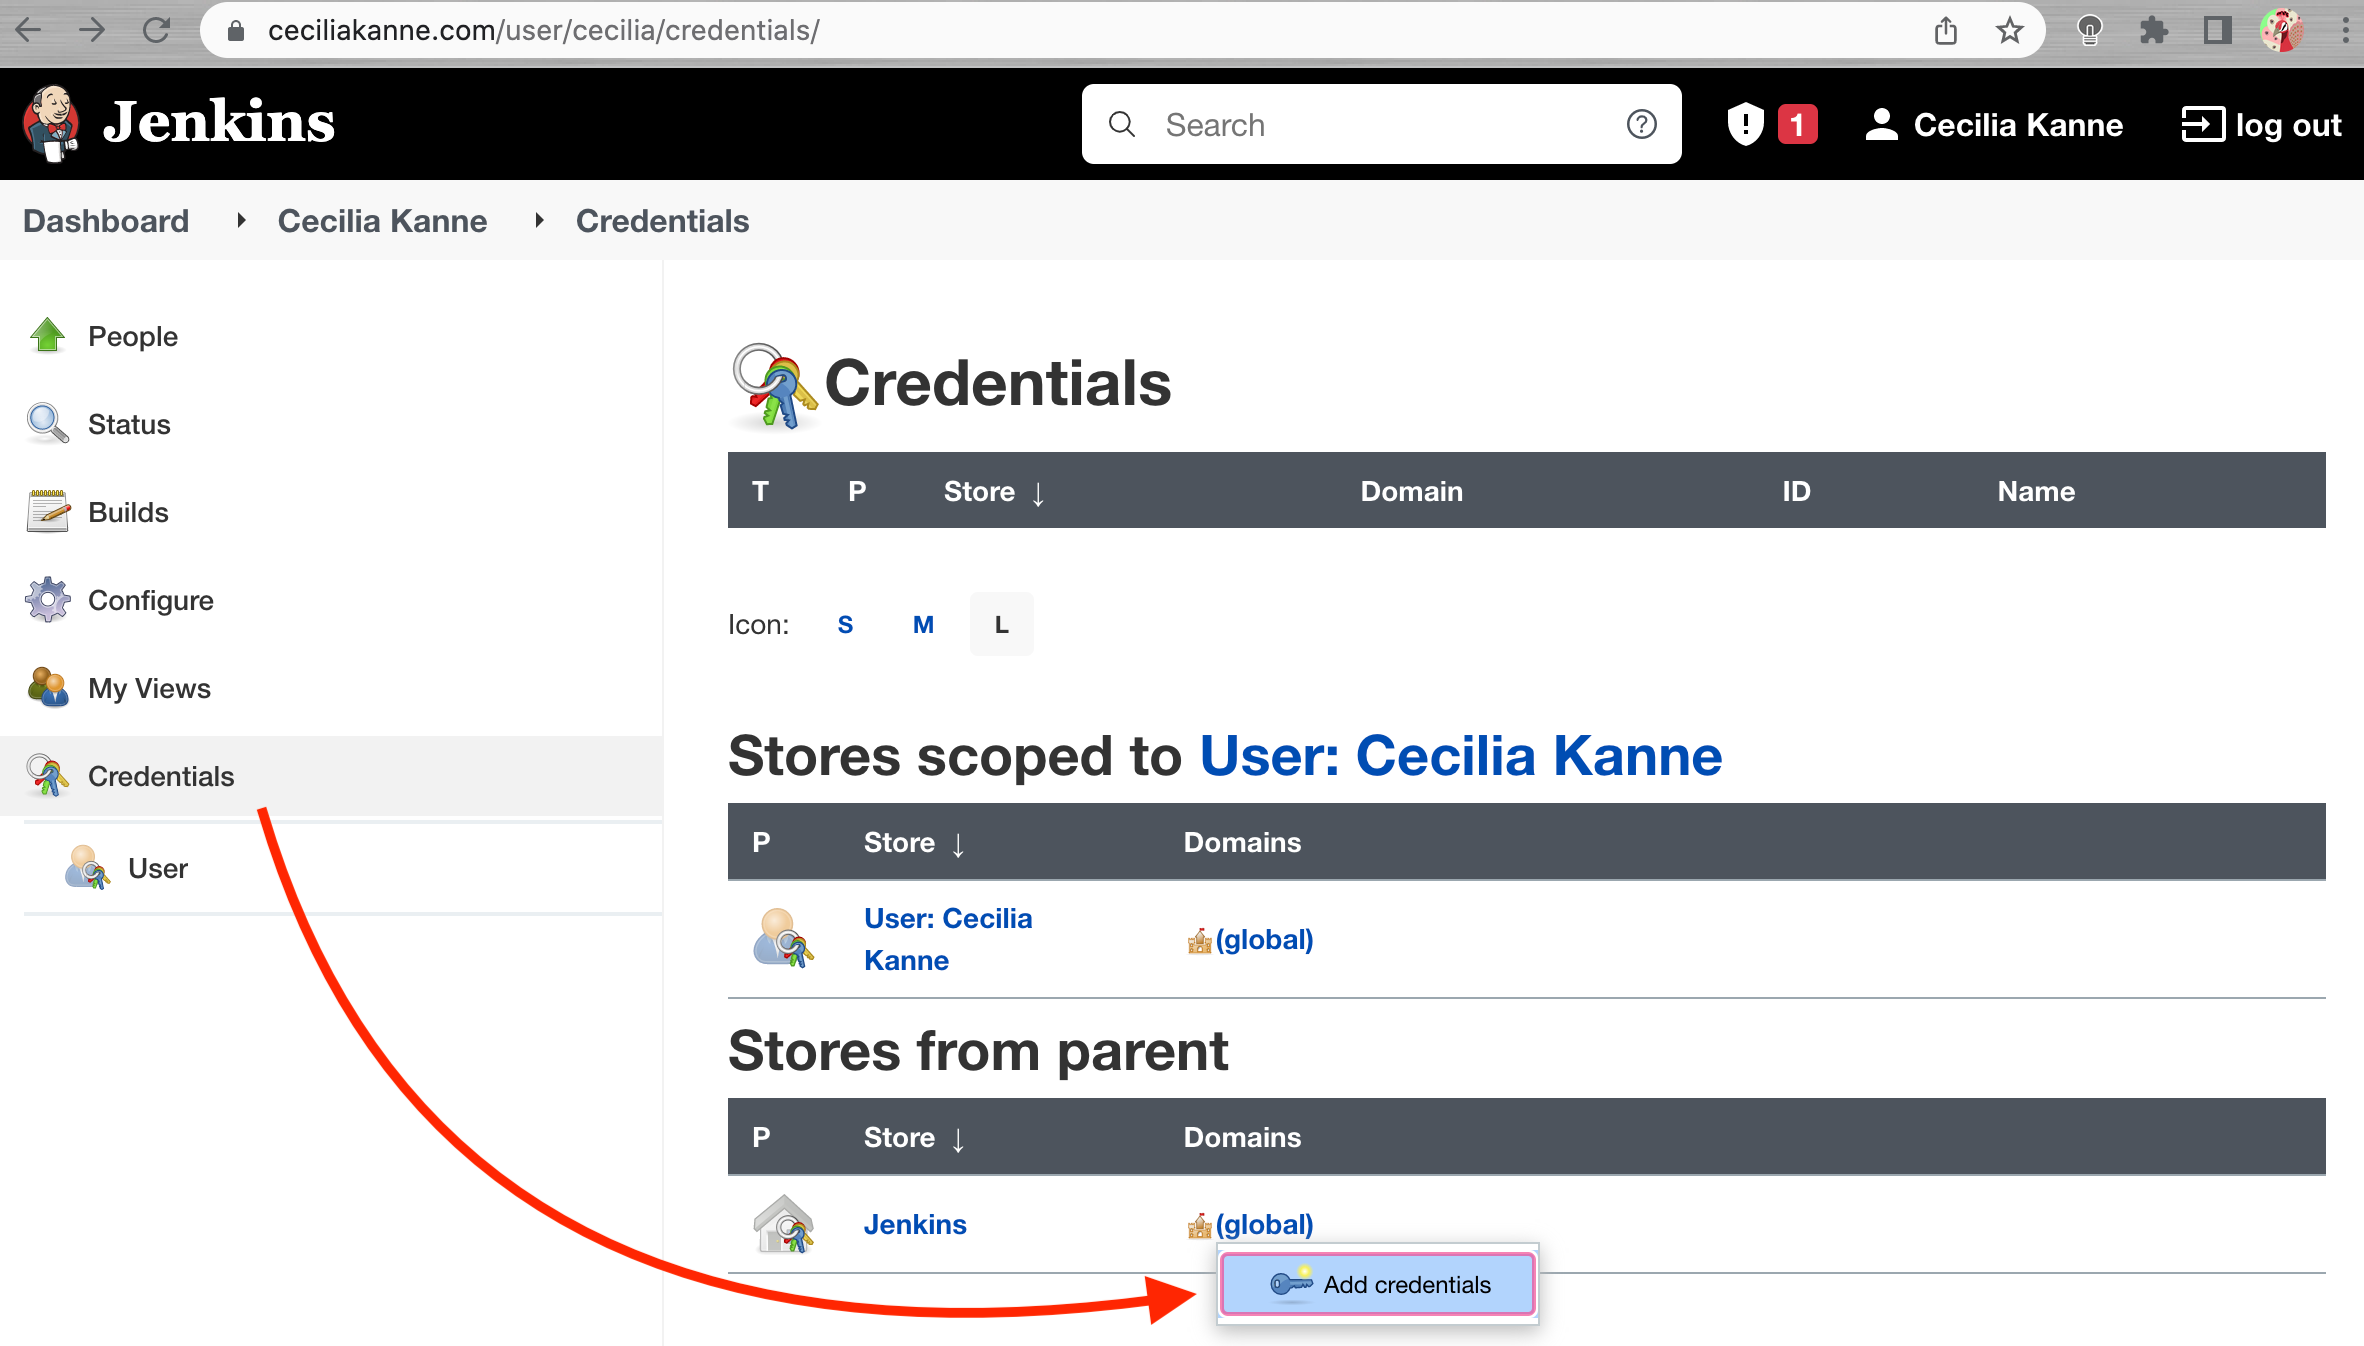The image size is (2364, 1346).
Task: Click the Jenkins butler logo icon
Action: (x=50, y=123)
